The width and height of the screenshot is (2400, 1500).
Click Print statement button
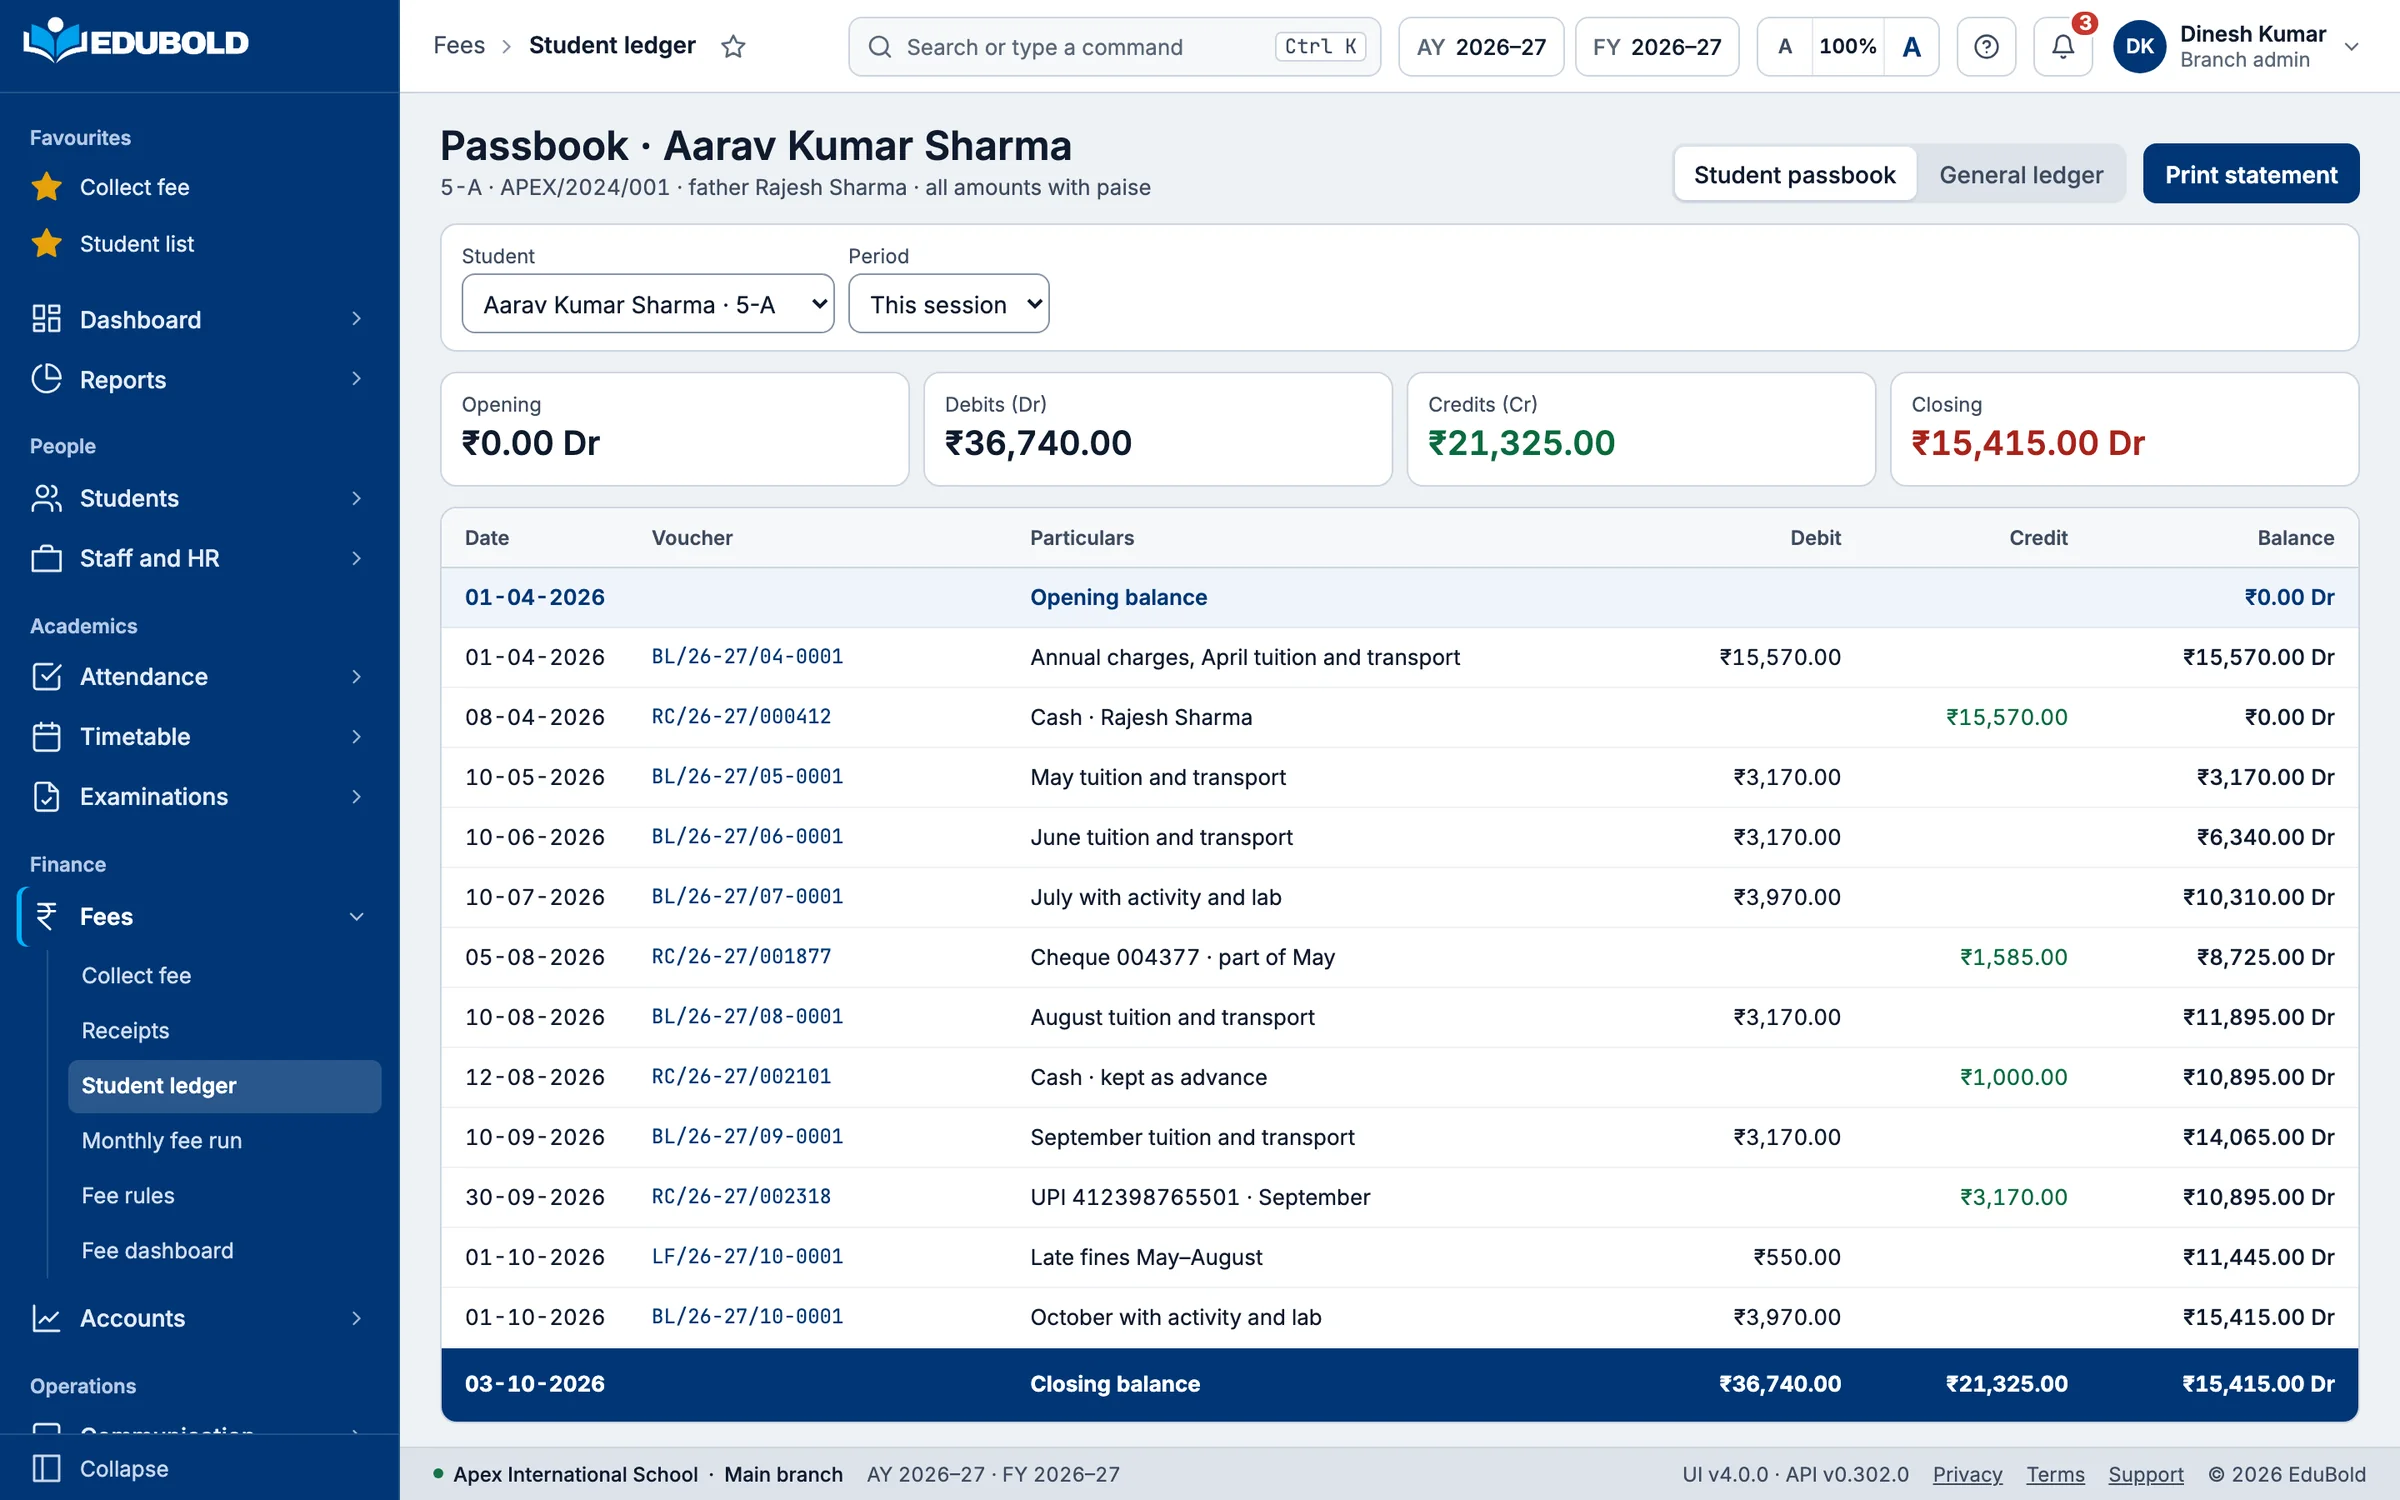tap(2251, 174)
